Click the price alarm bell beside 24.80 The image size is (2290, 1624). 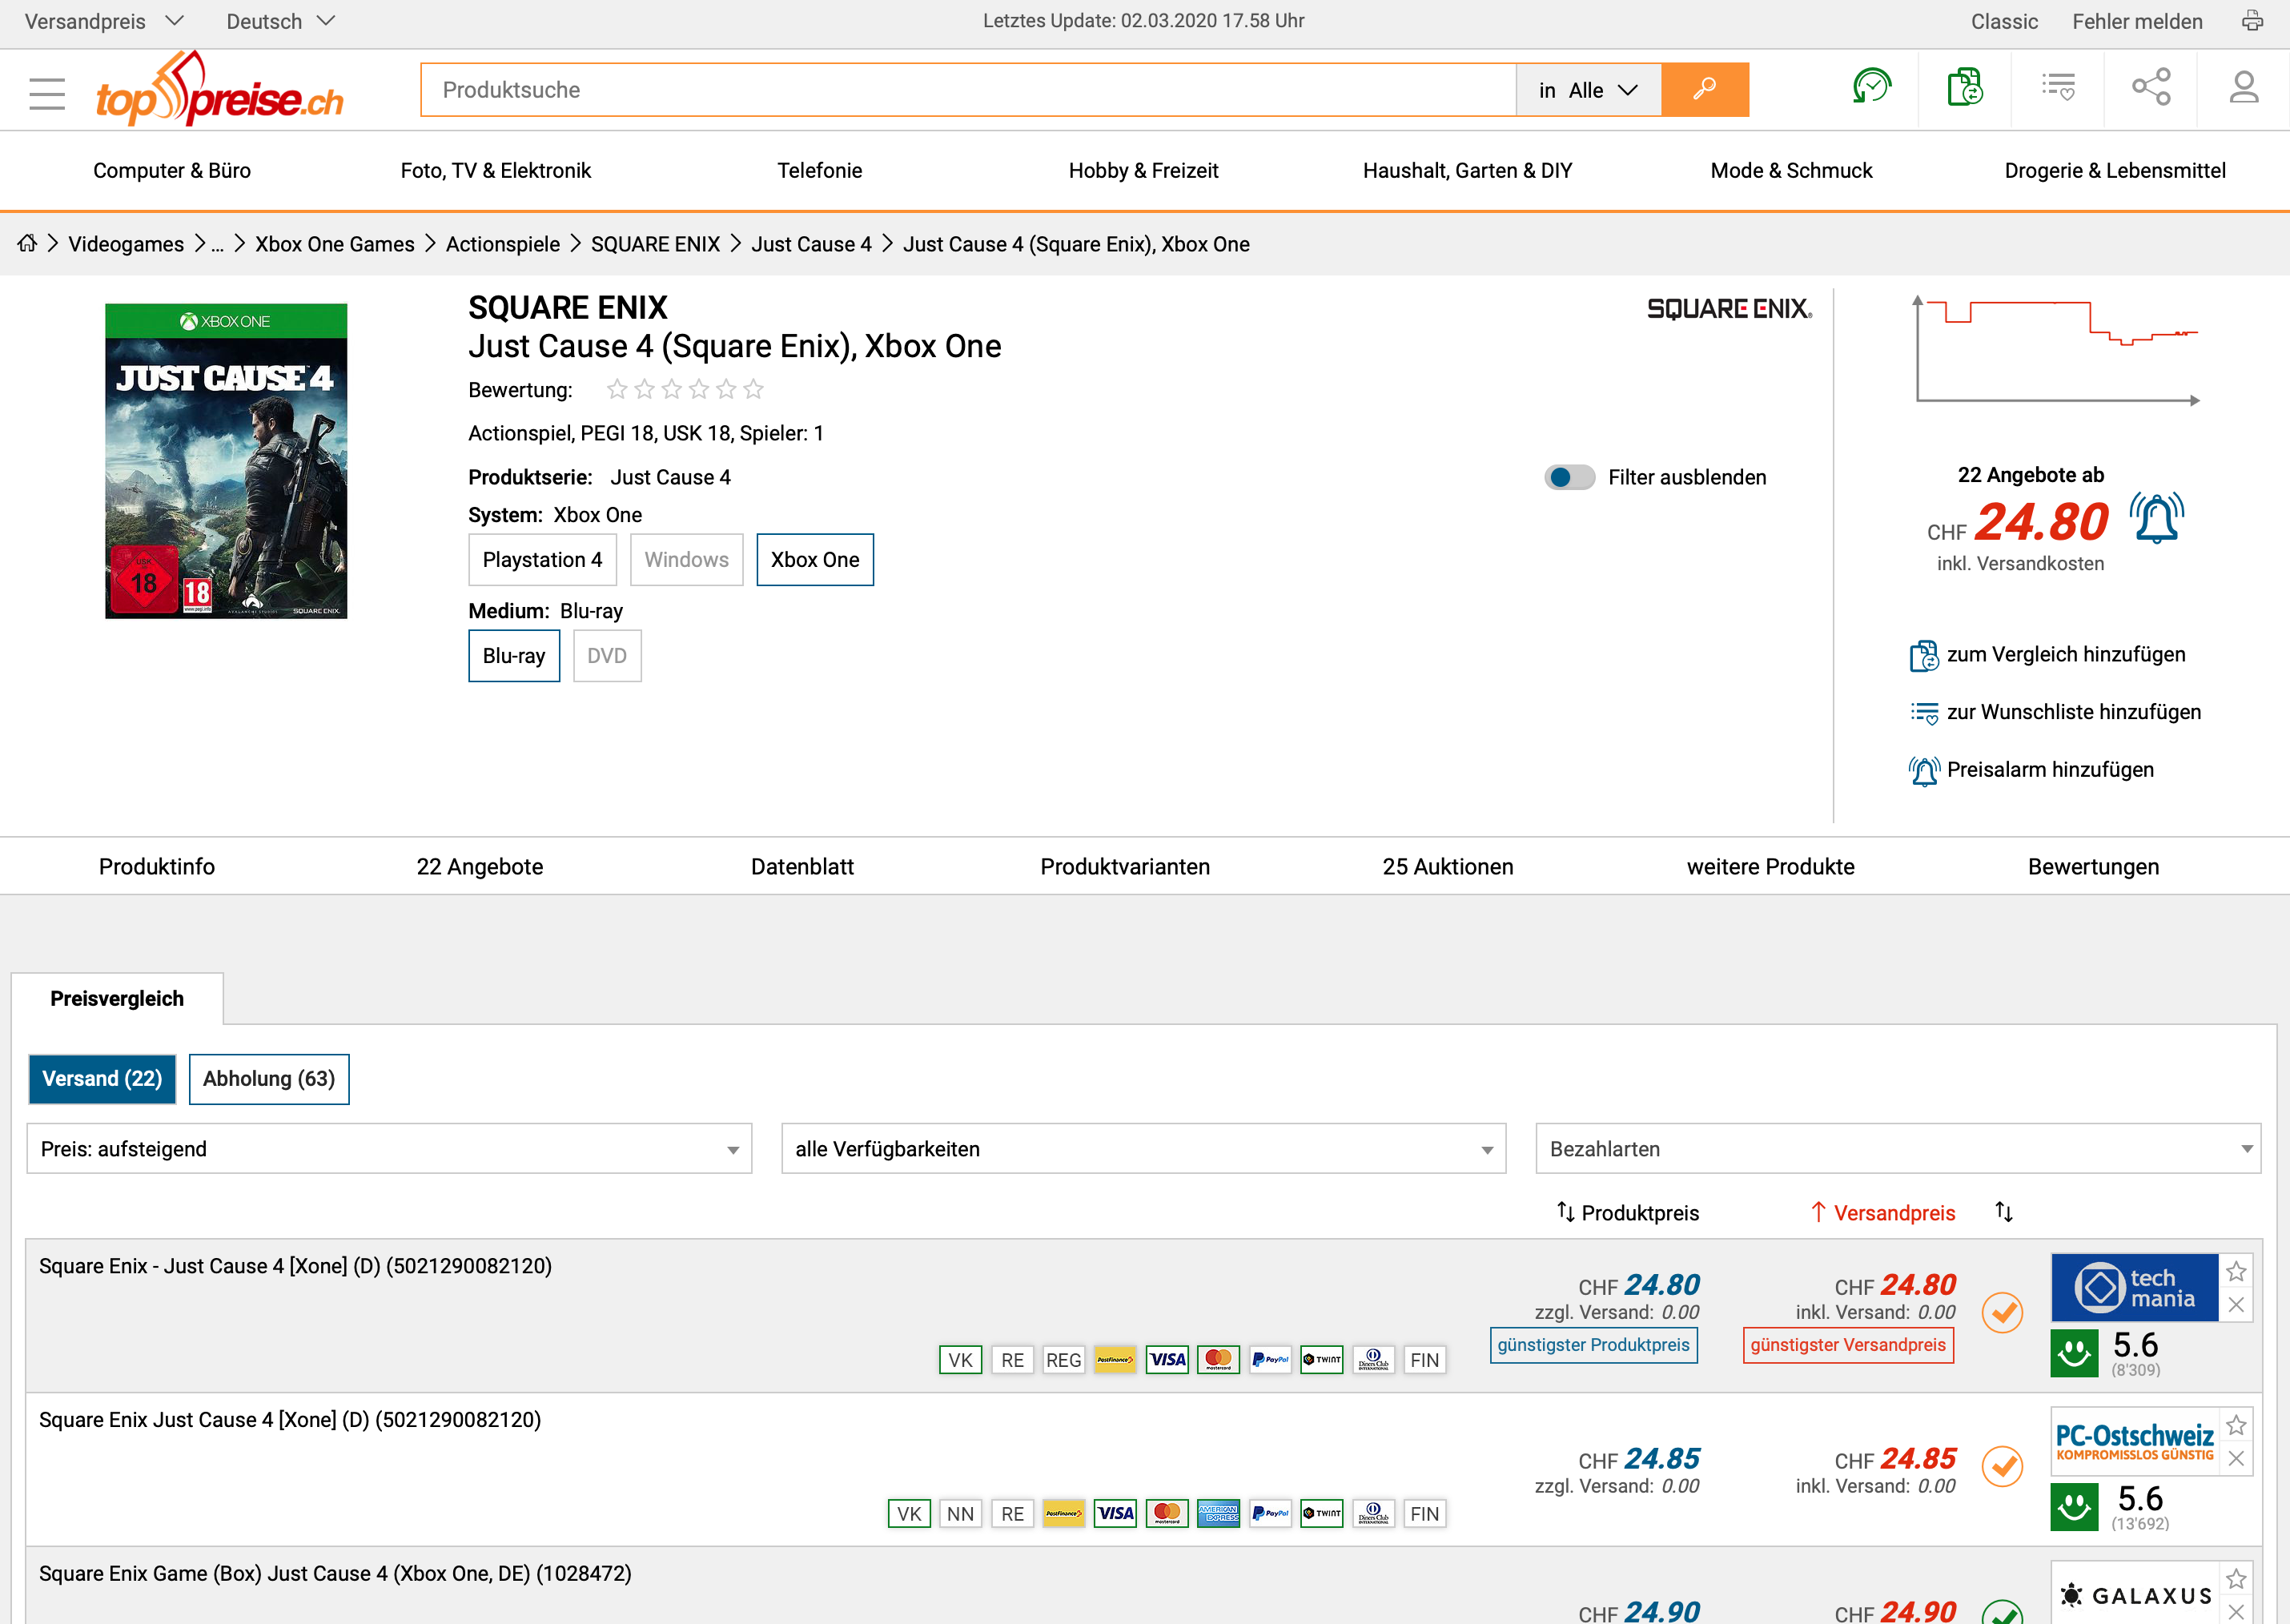click(2156, 518)
